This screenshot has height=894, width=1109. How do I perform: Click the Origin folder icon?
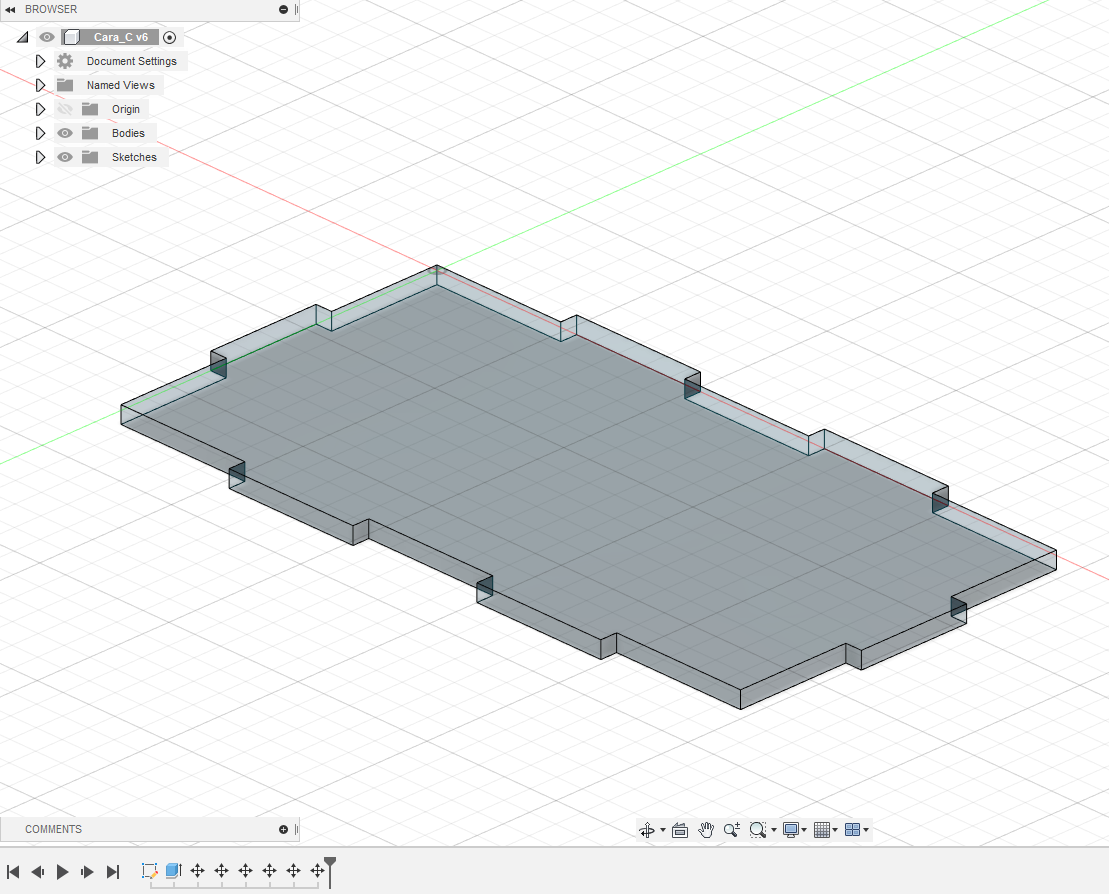(90, 109)
